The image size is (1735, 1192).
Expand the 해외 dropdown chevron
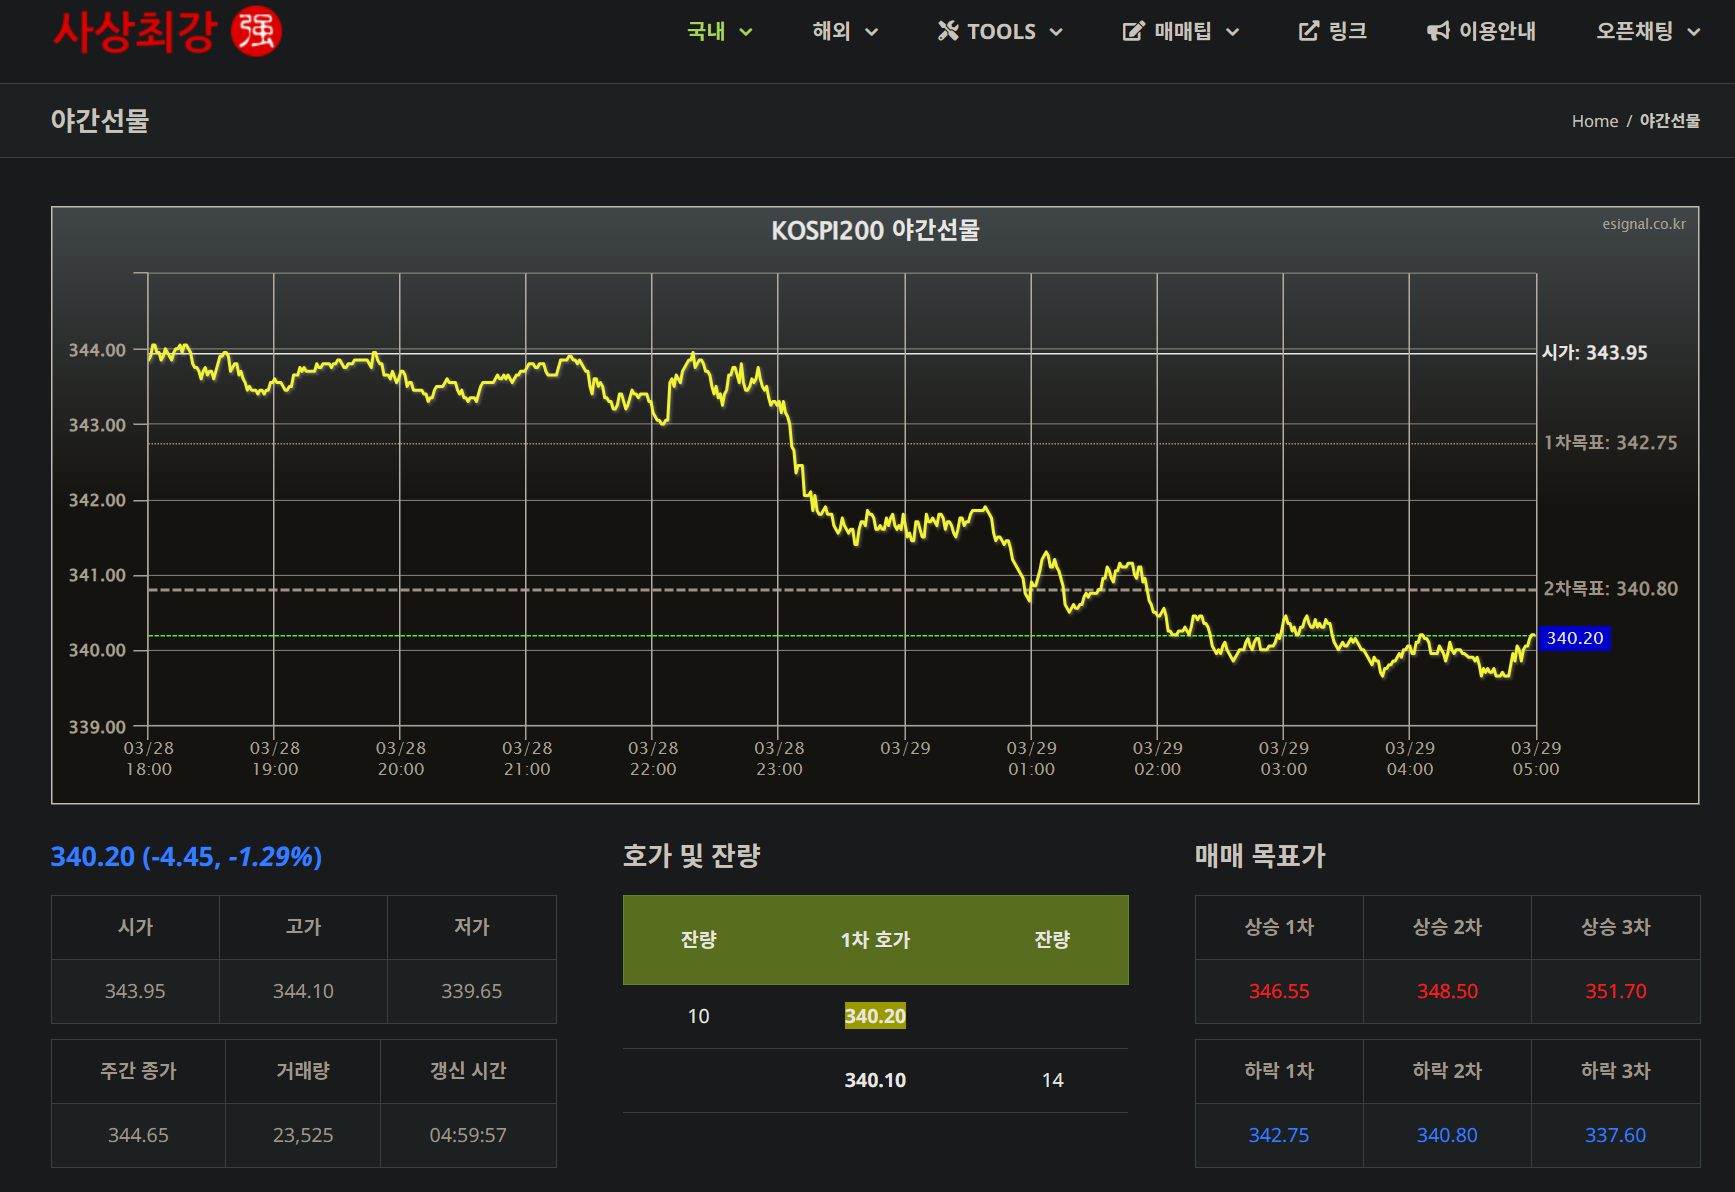click(871, 32)
